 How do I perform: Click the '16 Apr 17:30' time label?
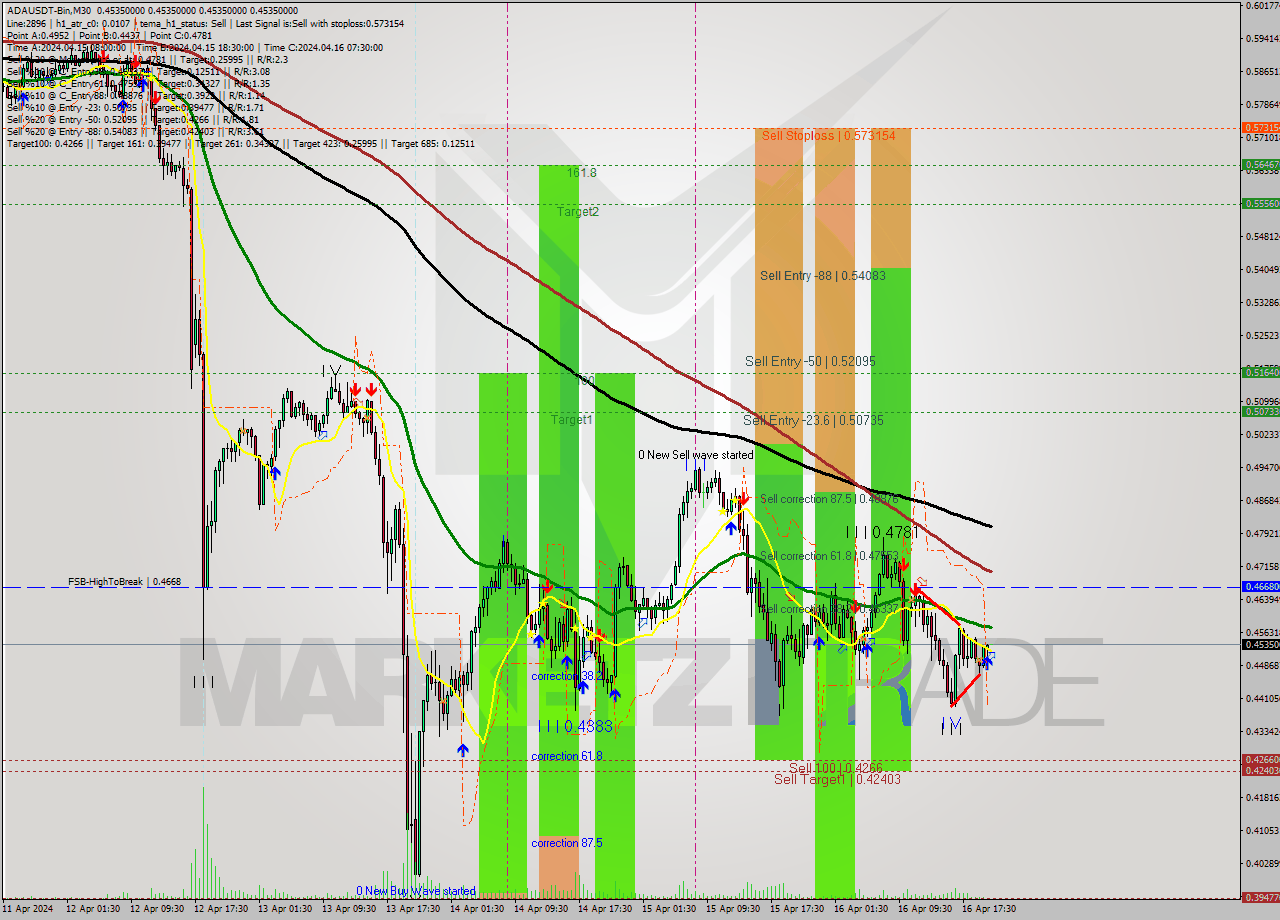click(x=989, y=909)
